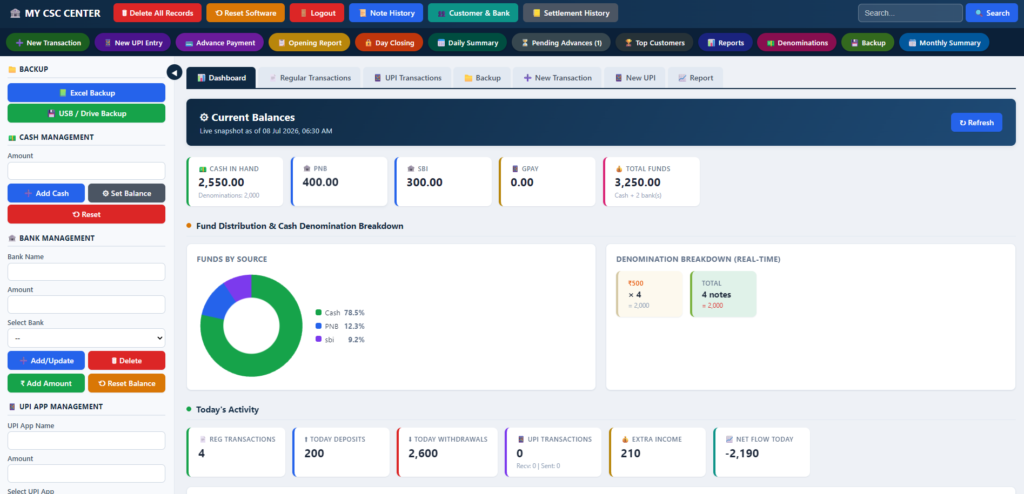This screenshot has height=494, width=1024.
Task: Select the GPay balance card
Action: click(547, 181)
